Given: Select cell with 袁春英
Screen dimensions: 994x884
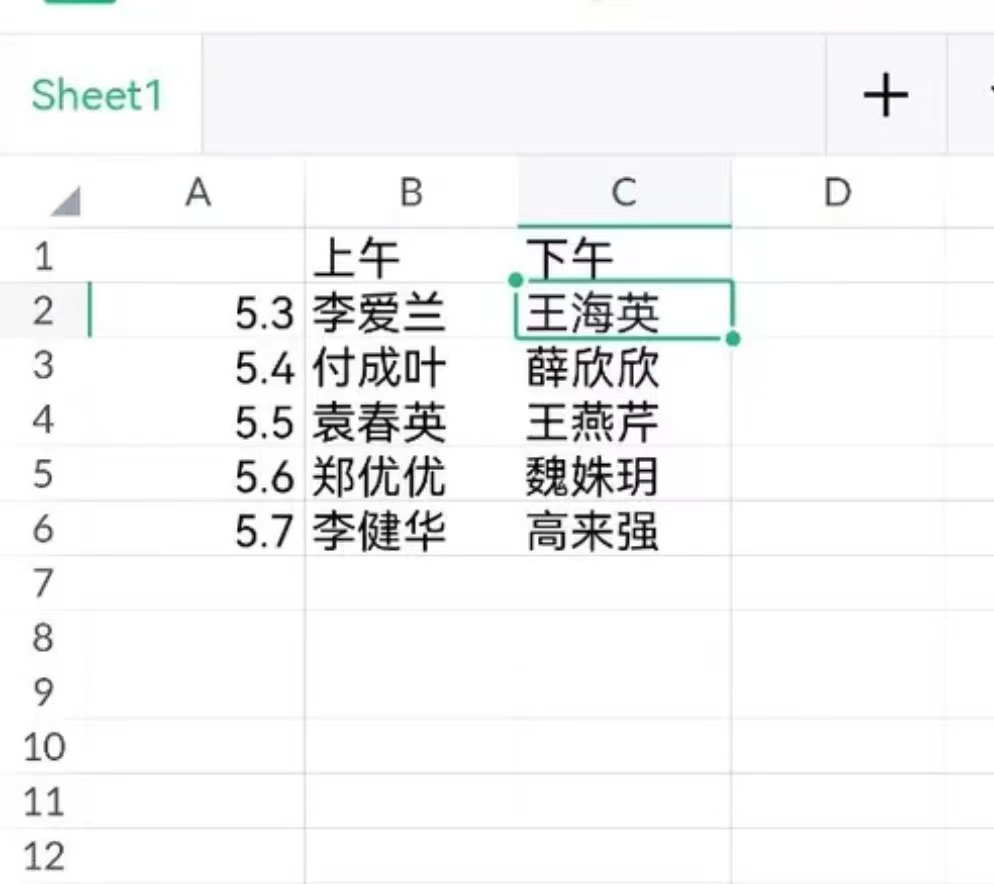Looking at the screenshot, I should point(411,420).
